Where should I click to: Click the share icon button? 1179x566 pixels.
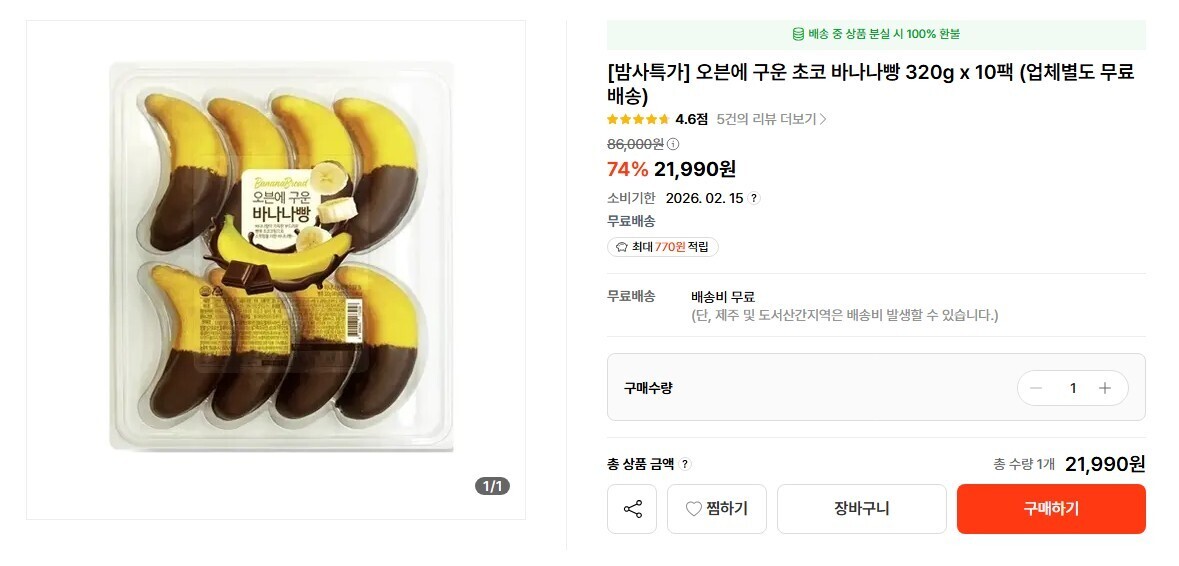click(632, 509)
